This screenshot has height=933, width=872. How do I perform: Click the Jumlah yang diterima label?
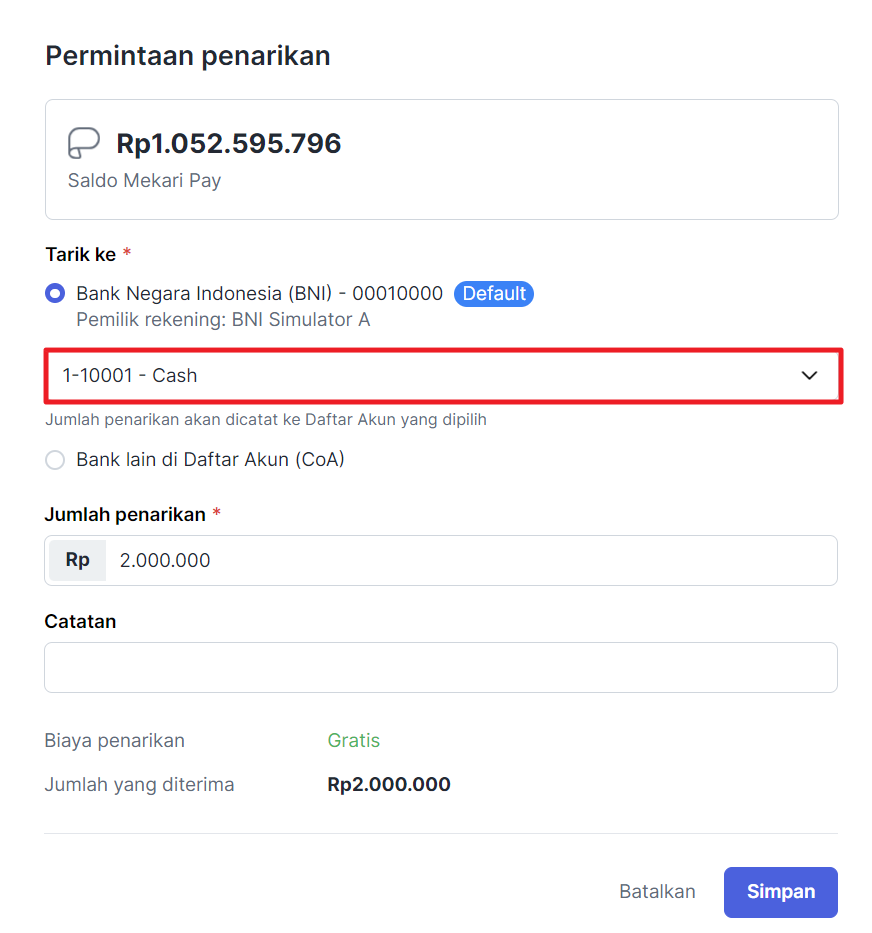click(139, 785)
